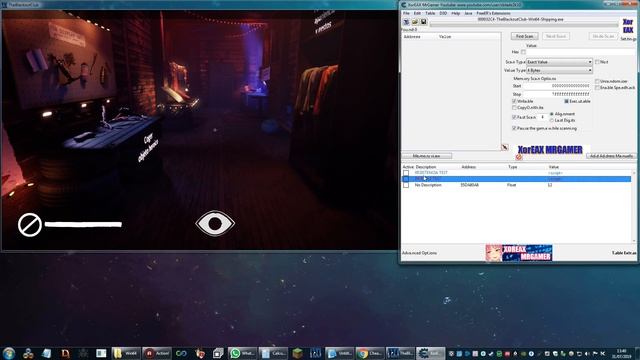Screen dimensions: 640x360
Task: Click the crossed-circle icon in the game
Action: point(30,224)
